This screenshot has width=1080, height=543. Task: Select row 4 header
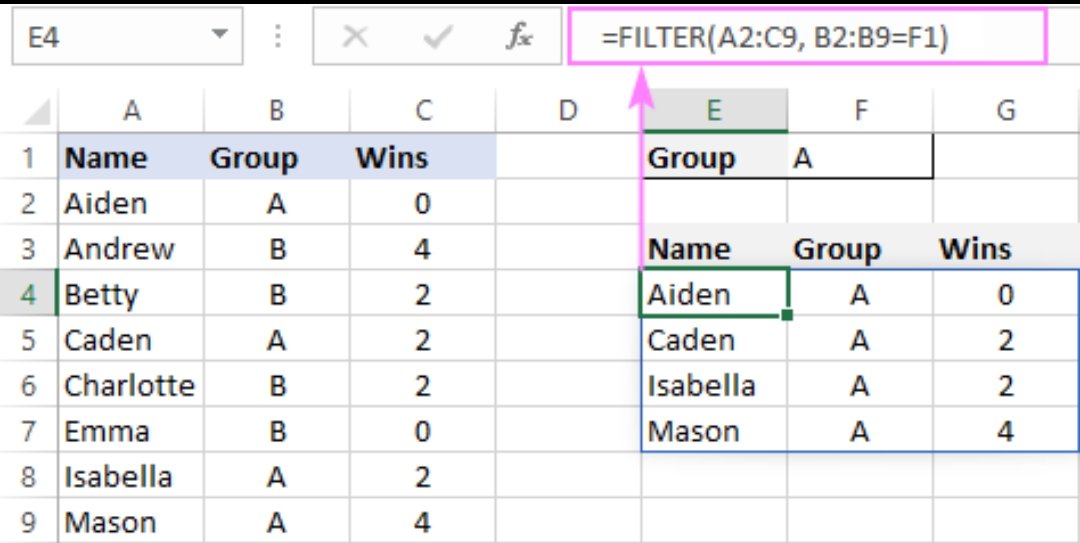coord(28,295)
